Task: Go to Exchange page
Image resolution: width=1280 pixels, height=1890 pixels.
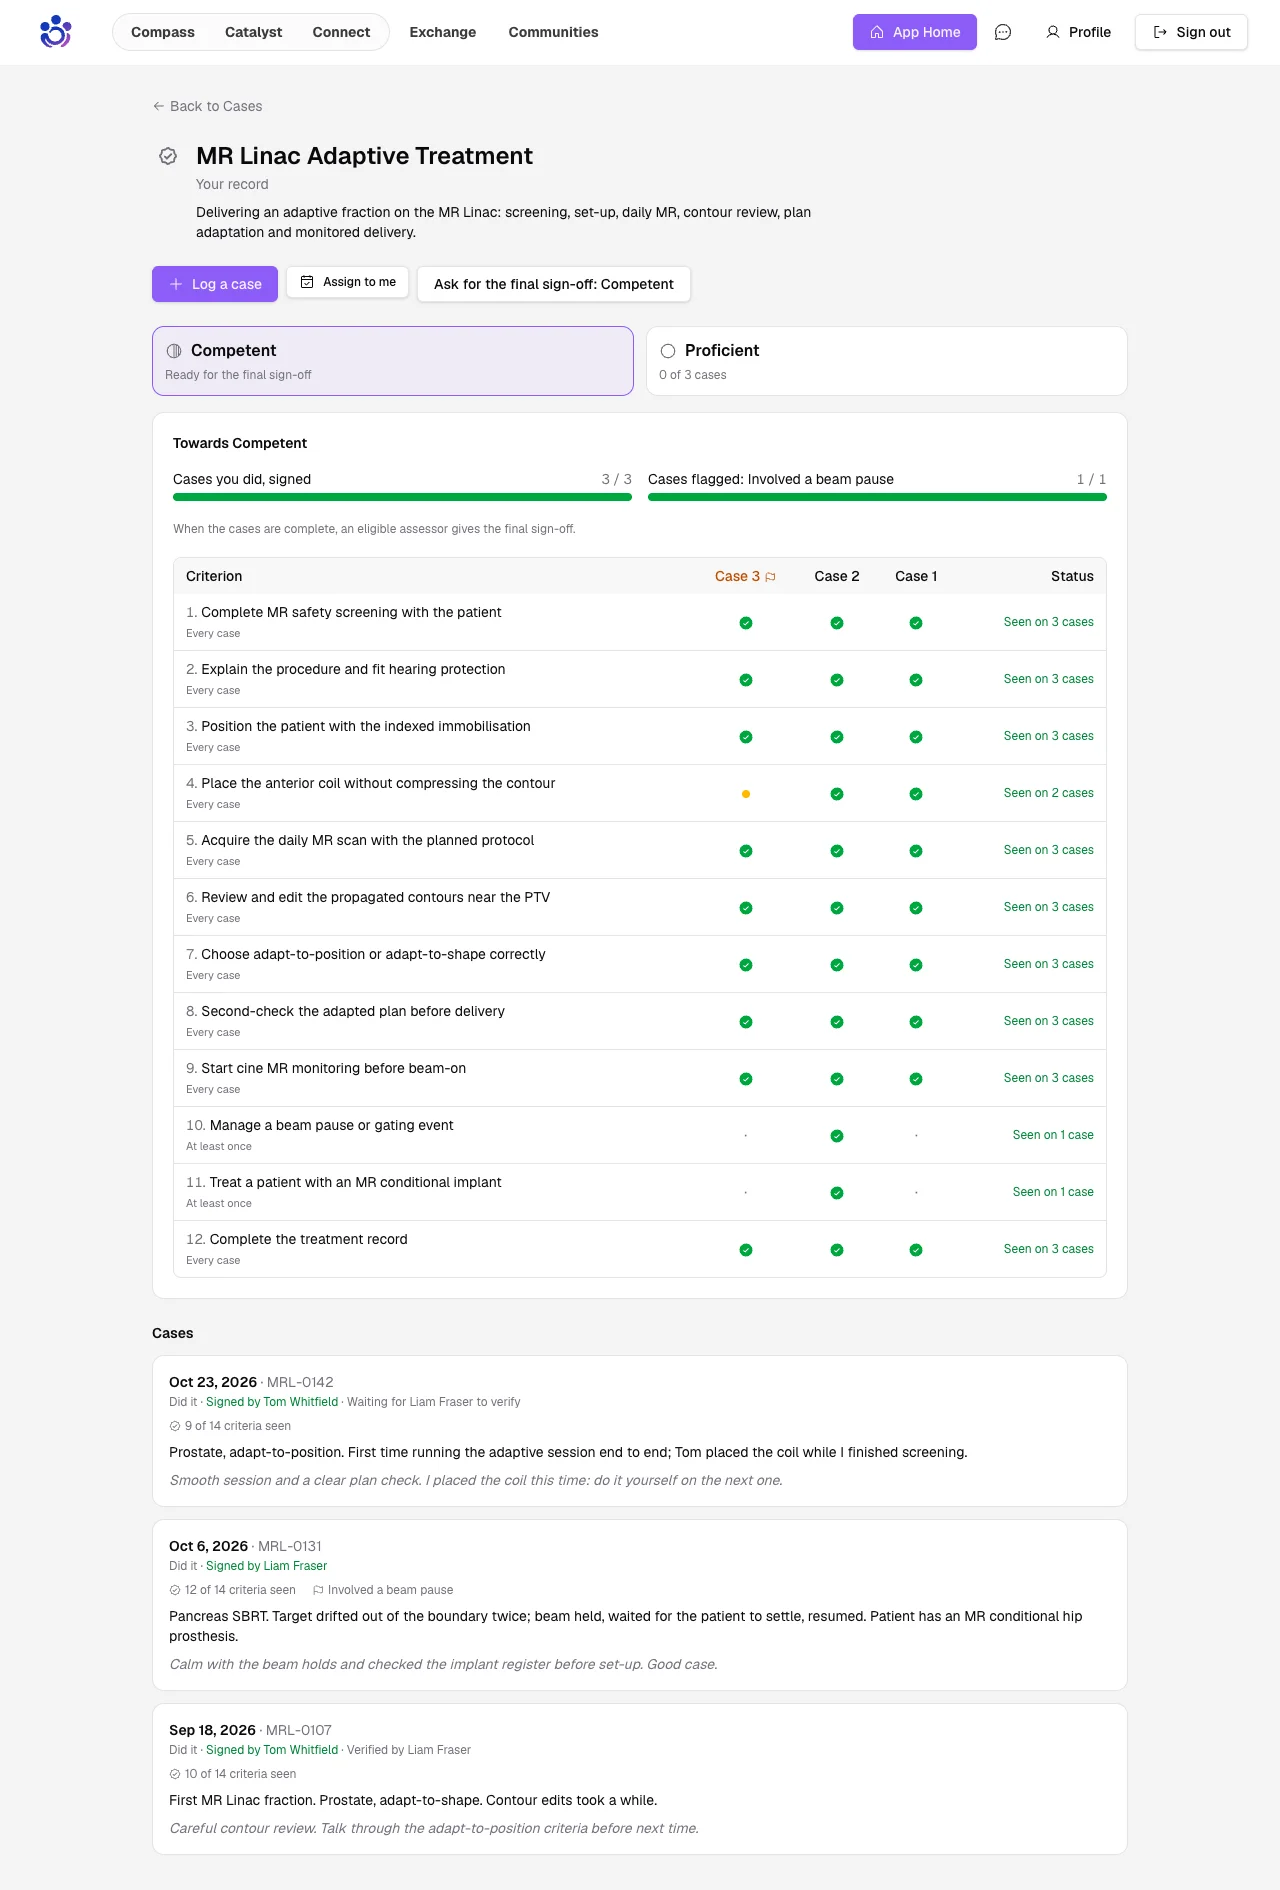Action: tap(443, 32)
